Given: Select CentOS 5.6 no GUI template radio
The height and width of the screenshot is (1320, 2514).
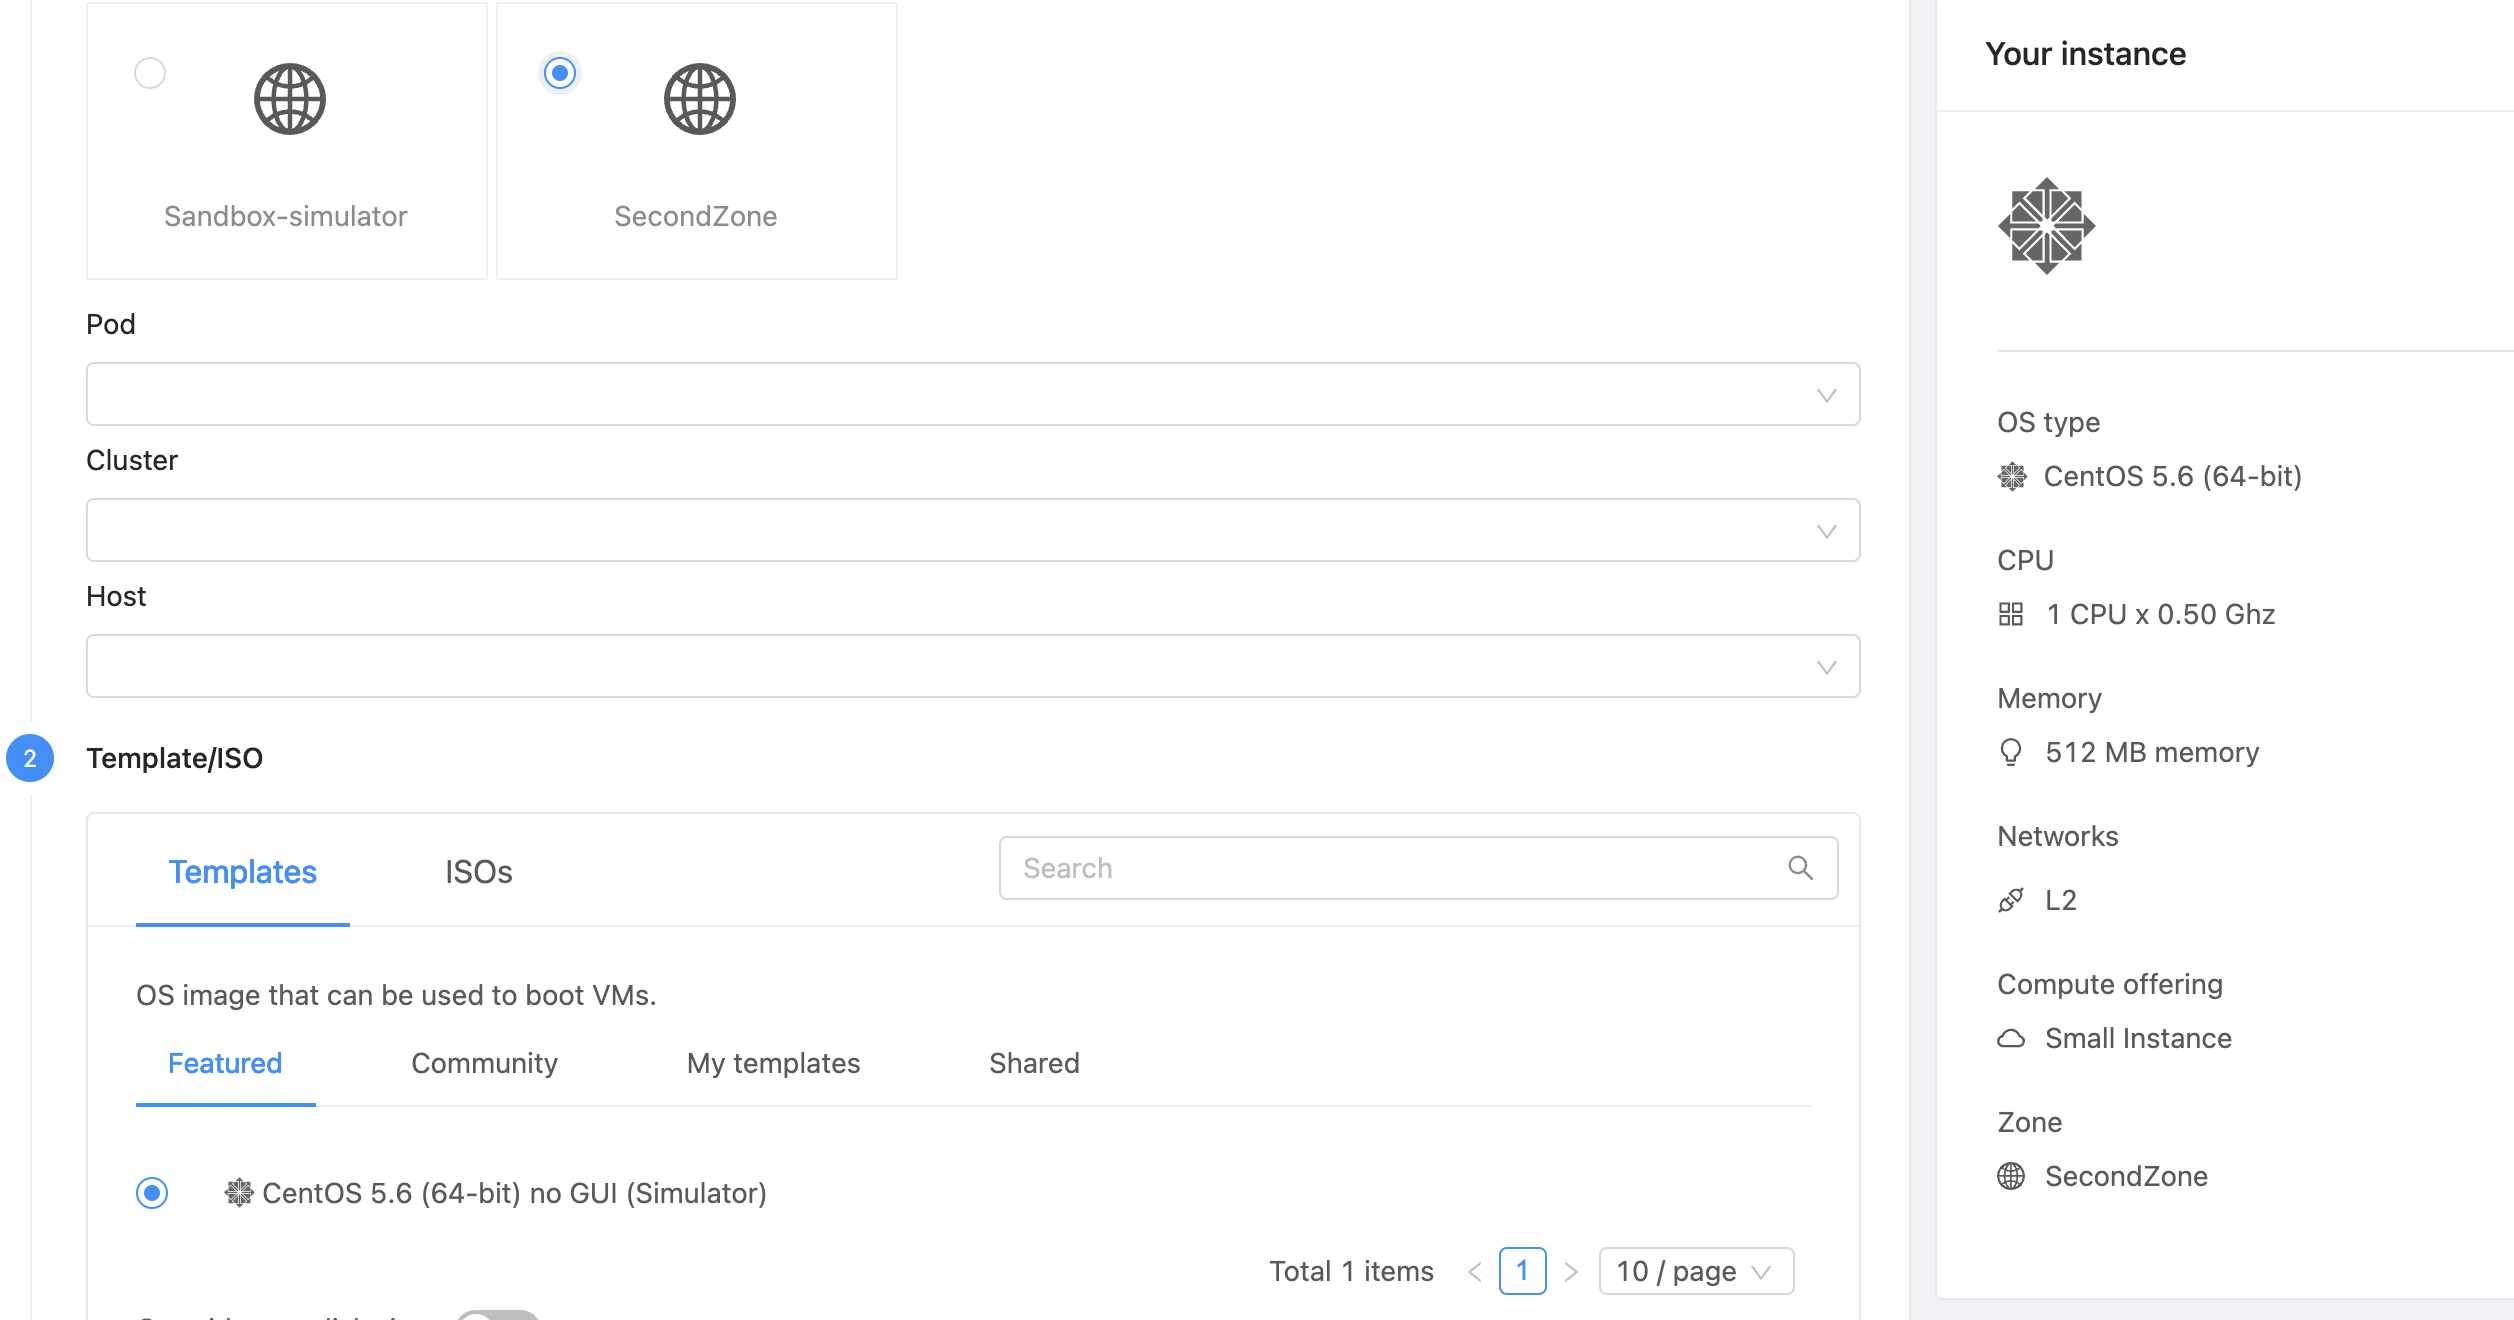Looking at the screenshot, I should (152, 1192).
